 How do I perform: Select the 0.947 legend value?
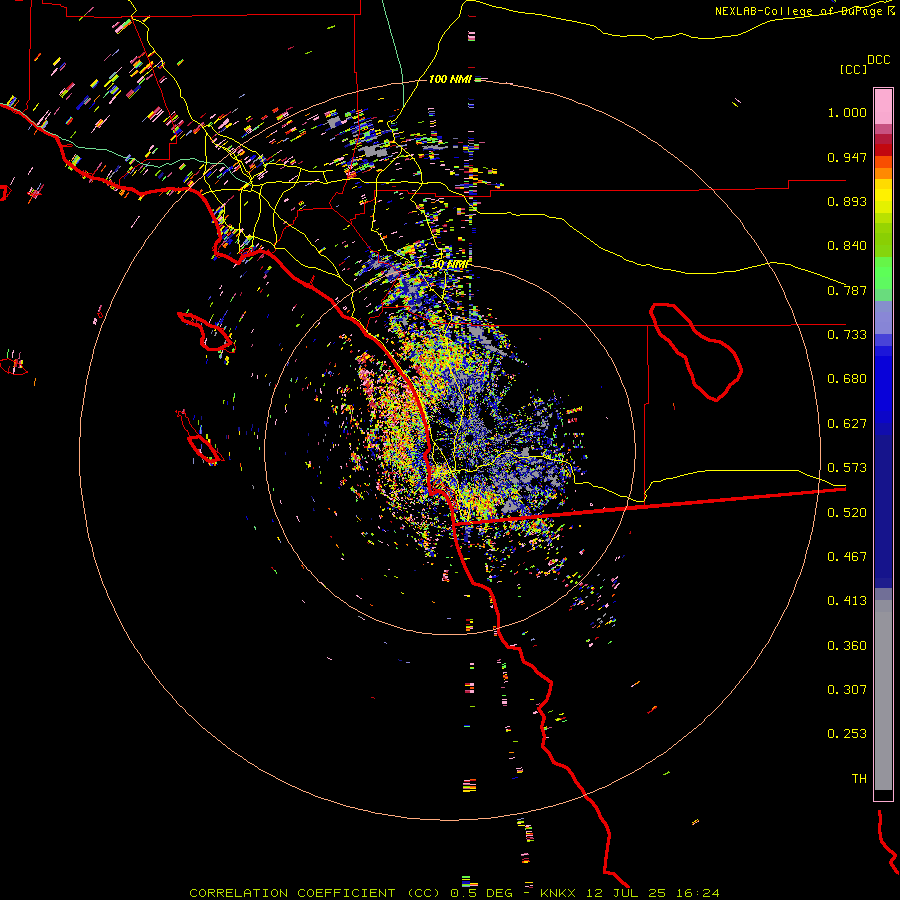pyautogui.click(x=847, y=157)
